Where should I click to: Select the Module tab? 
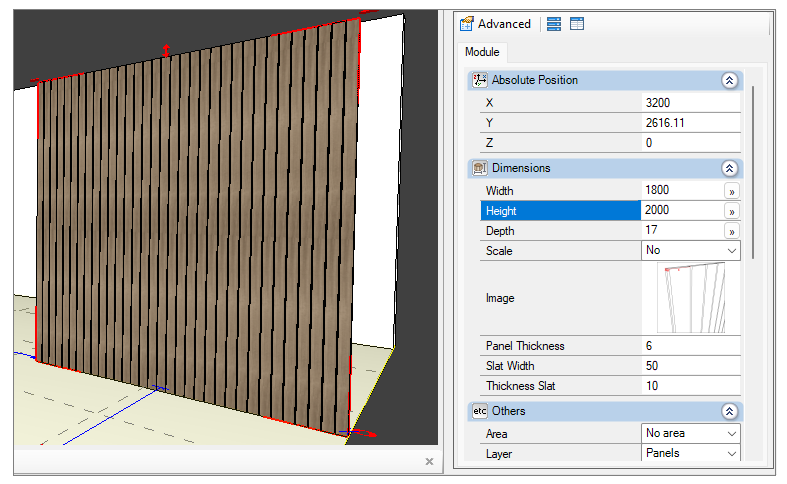pyautogui.click(x=482, y=52)
